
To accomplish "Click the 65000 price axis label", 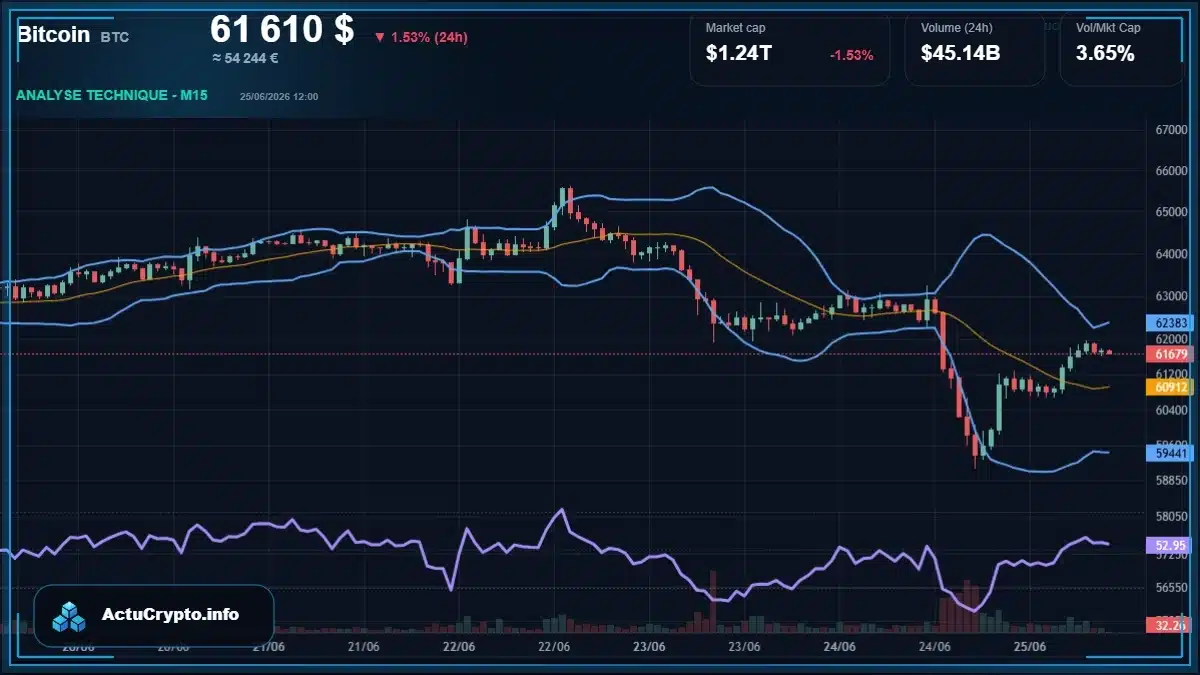I will tap(1170, 212).
